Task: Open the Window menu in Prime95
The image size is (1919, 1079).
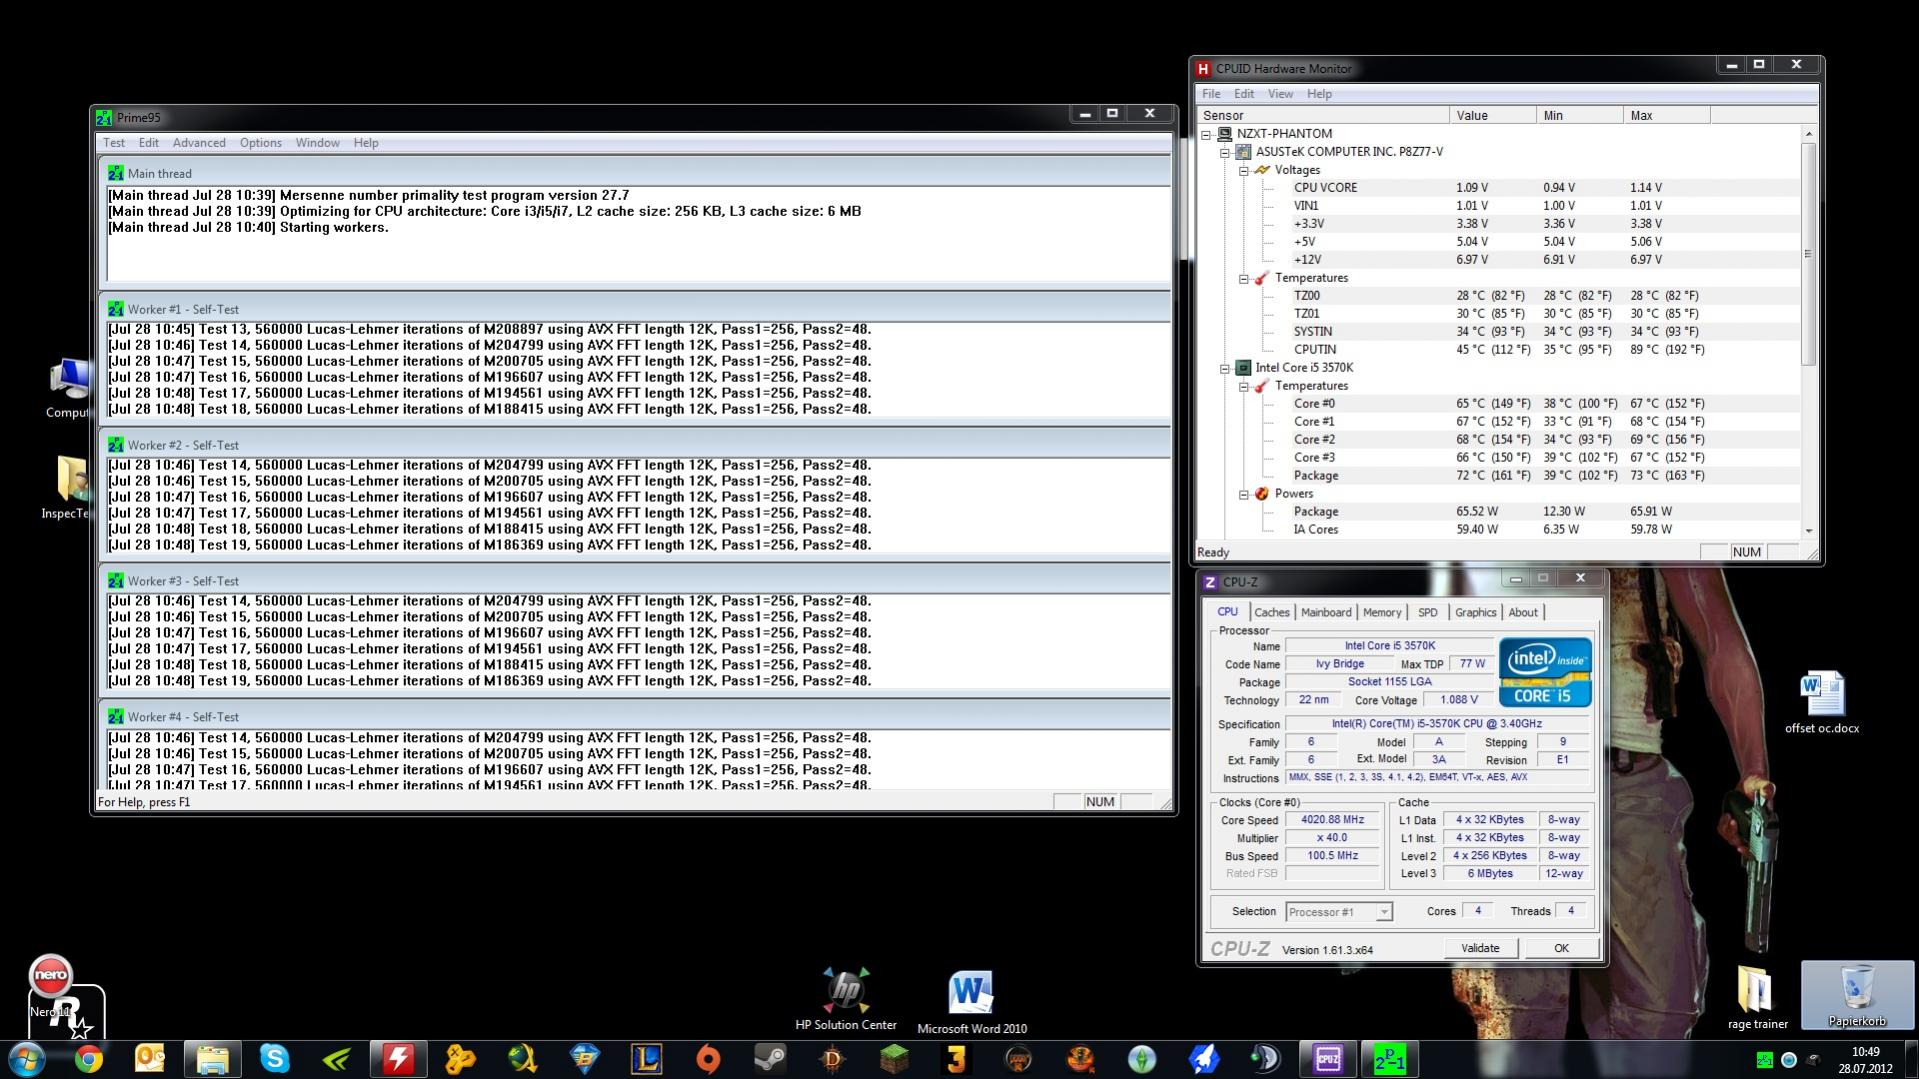Action: click(x=317, y=143)
